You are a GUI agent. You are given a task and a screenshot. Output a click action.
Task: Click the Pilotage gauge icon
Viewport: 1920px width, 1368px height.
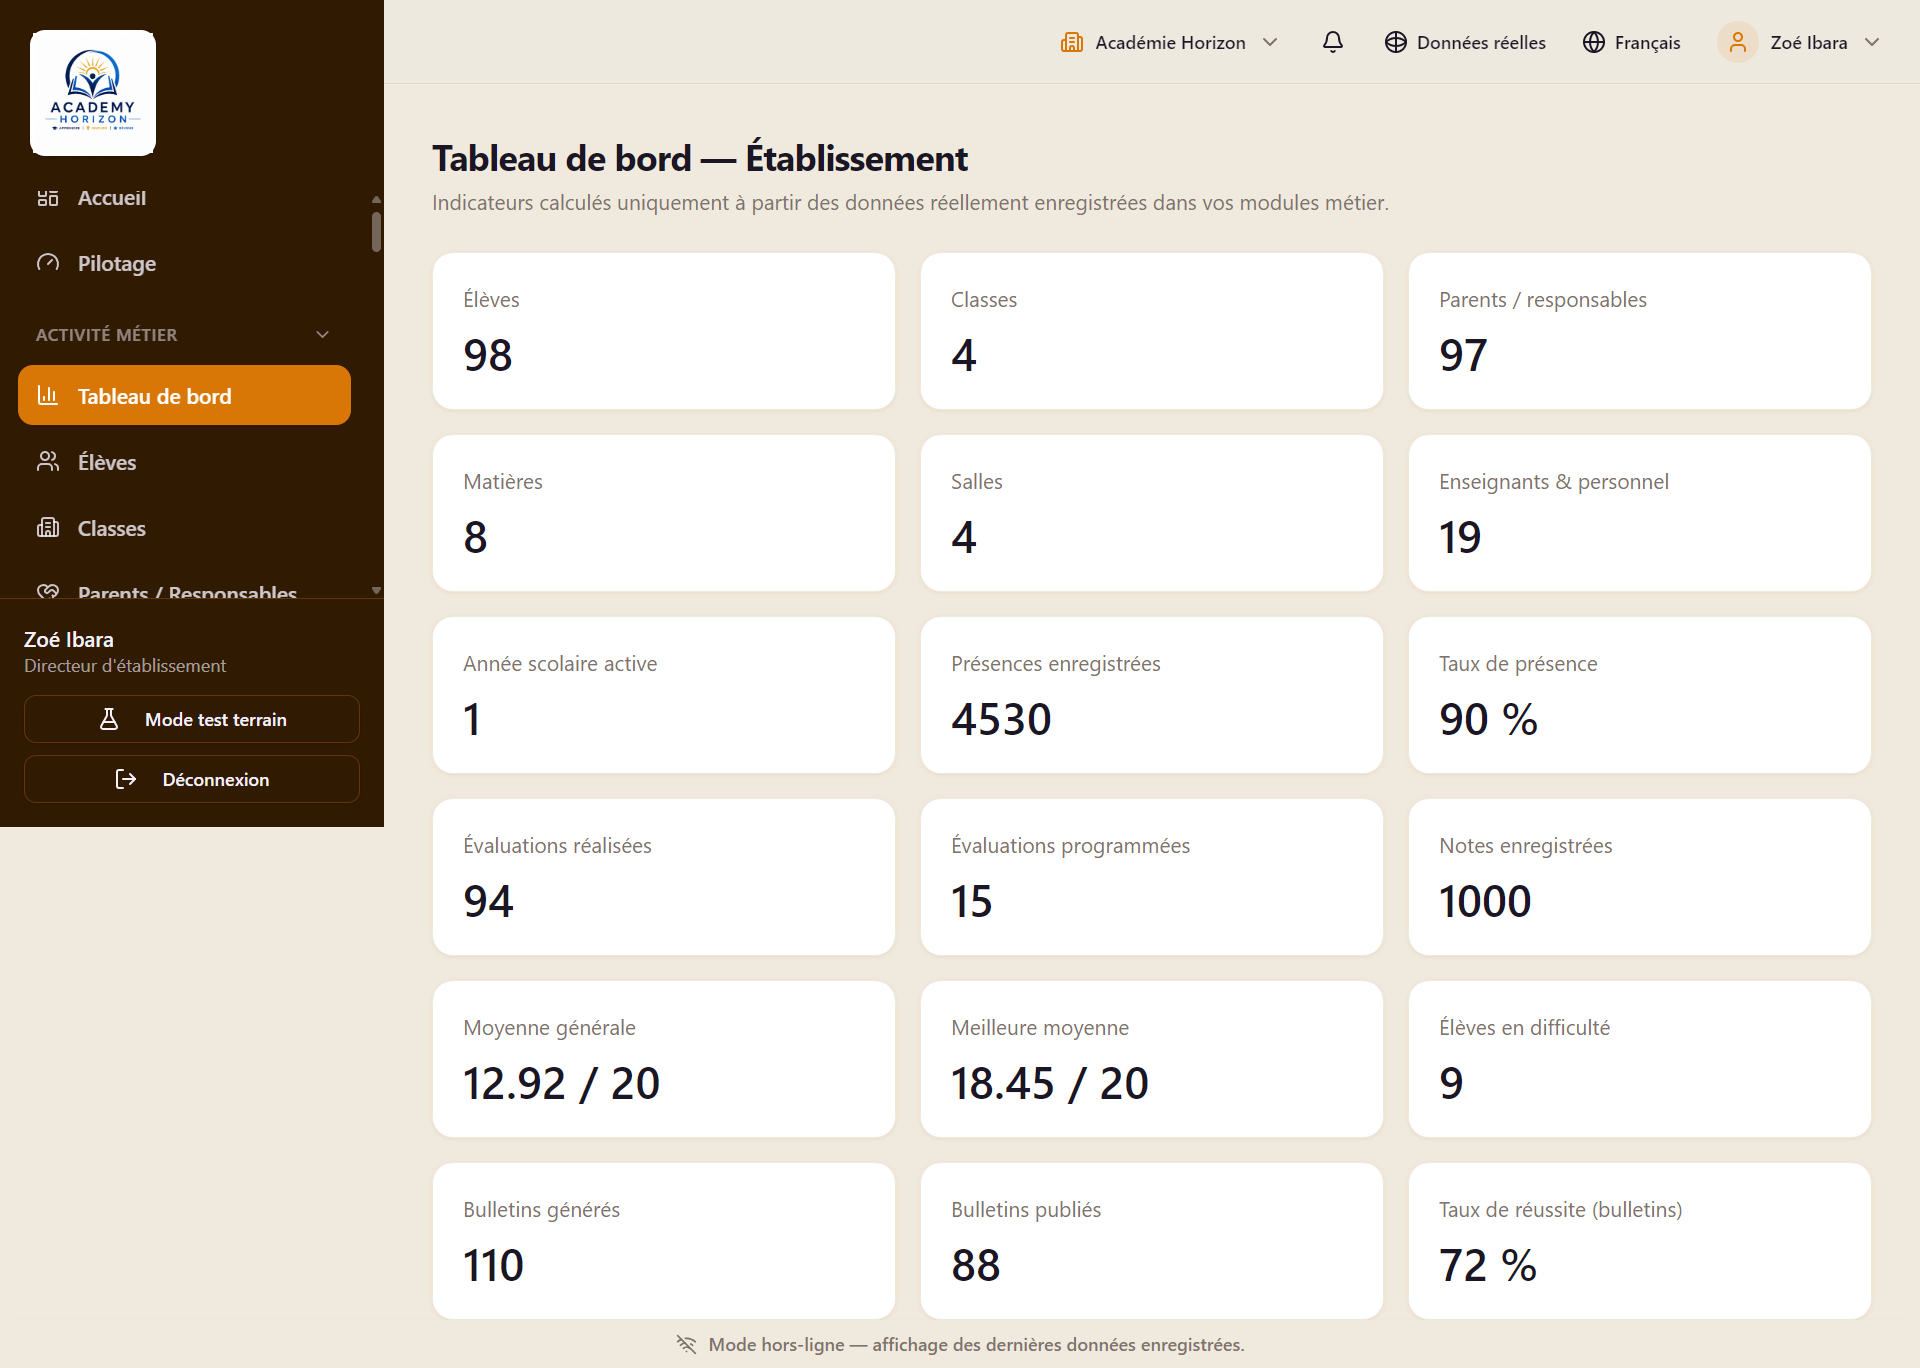tap(48, 263)
